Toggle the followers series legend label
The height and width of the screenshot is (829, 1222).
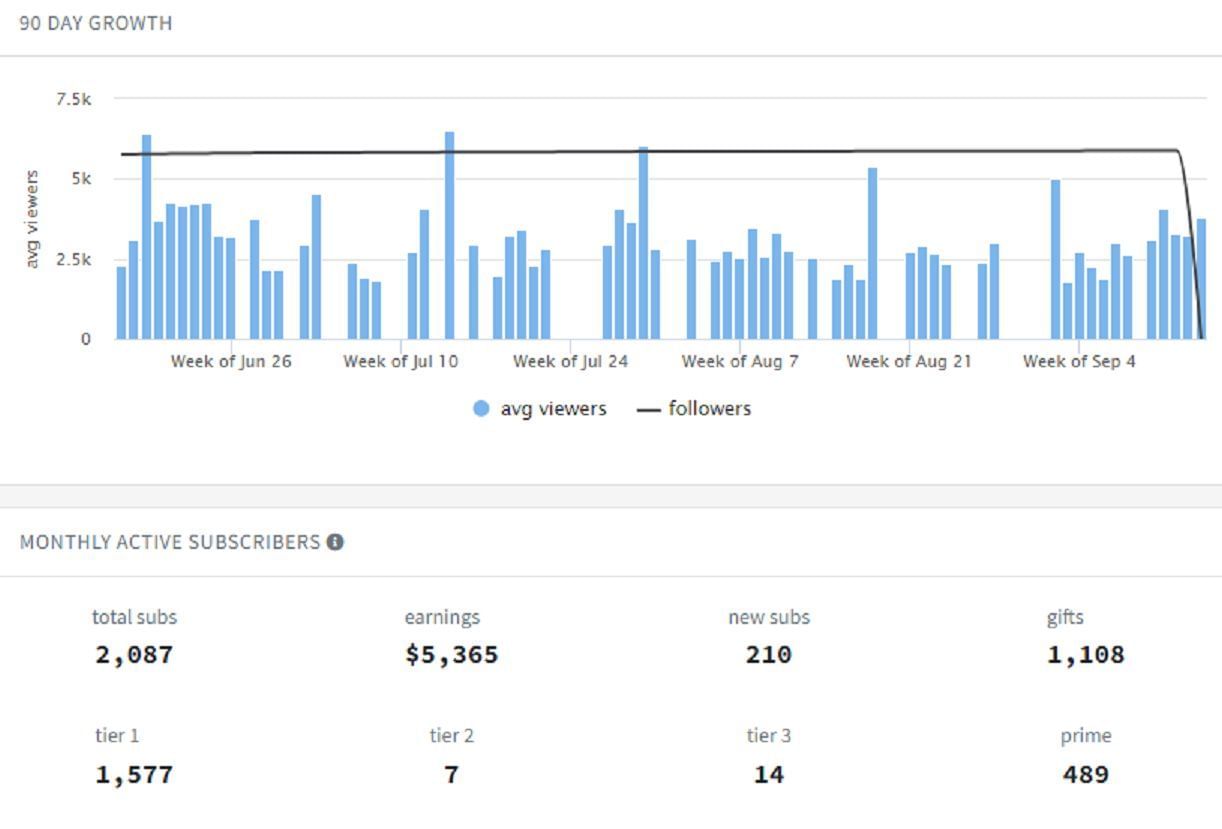coord(709,409)
